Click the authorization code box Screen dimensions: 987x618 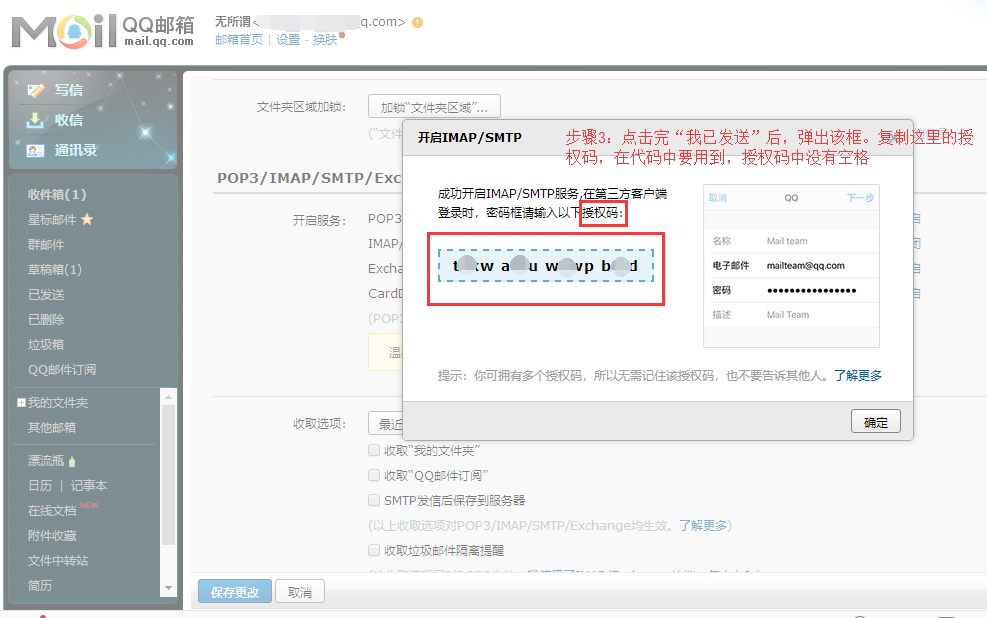click(546, 266)
